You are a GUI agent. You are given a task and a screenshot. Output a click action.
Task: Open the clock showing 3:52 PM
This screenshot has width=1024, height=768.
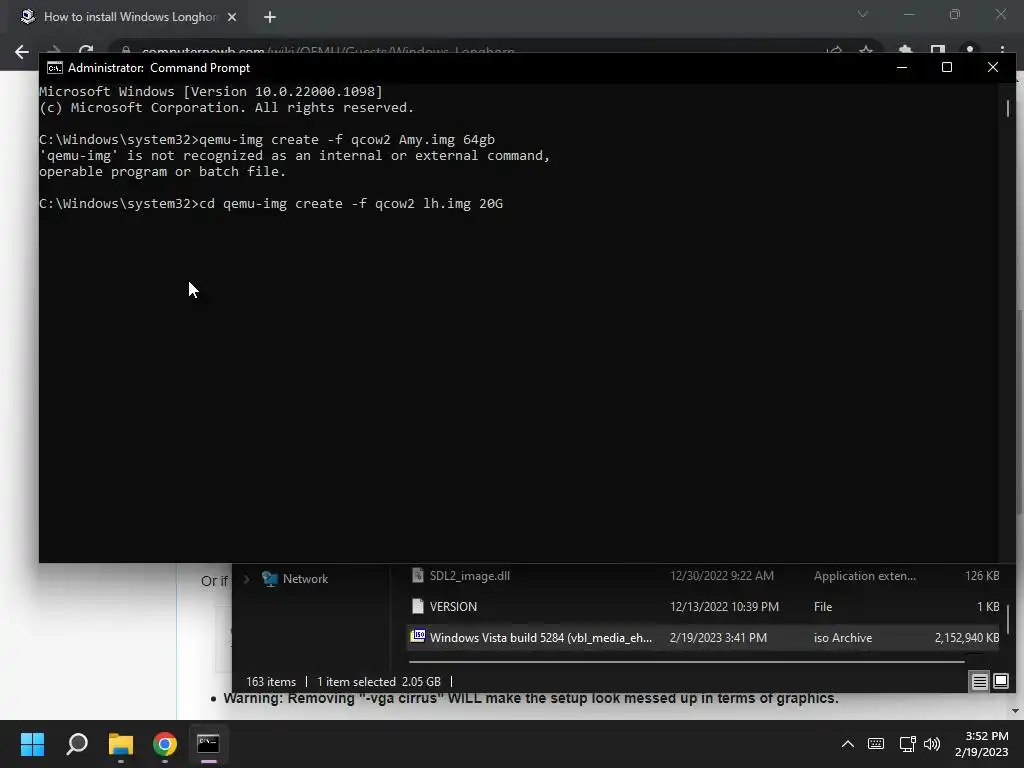982,744
